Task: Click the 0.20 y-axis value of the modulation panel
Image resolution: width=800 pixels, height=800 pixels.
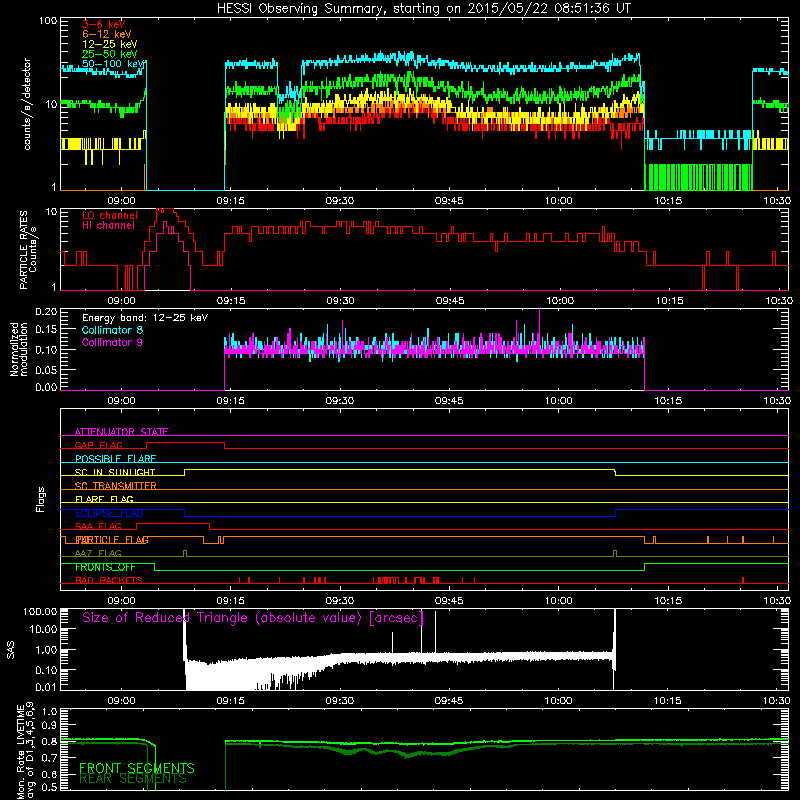Action: point(46,311)
